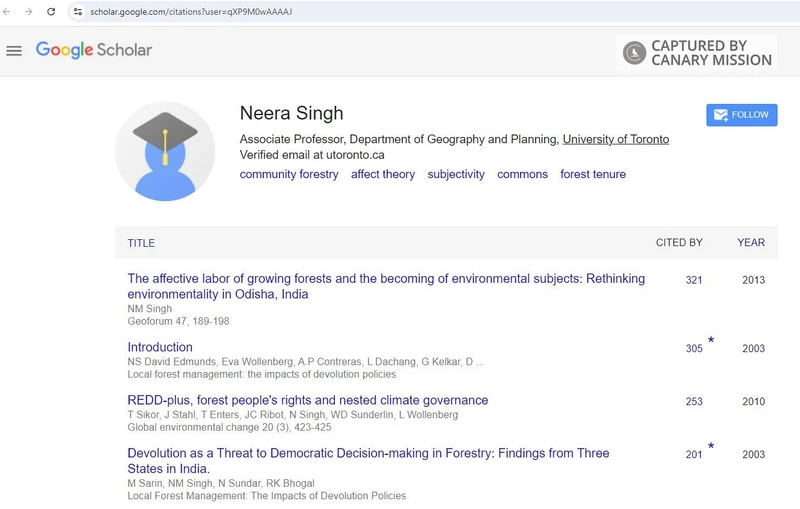Click the 'Geoforum 47, 189-198' text

pos(178,321)
